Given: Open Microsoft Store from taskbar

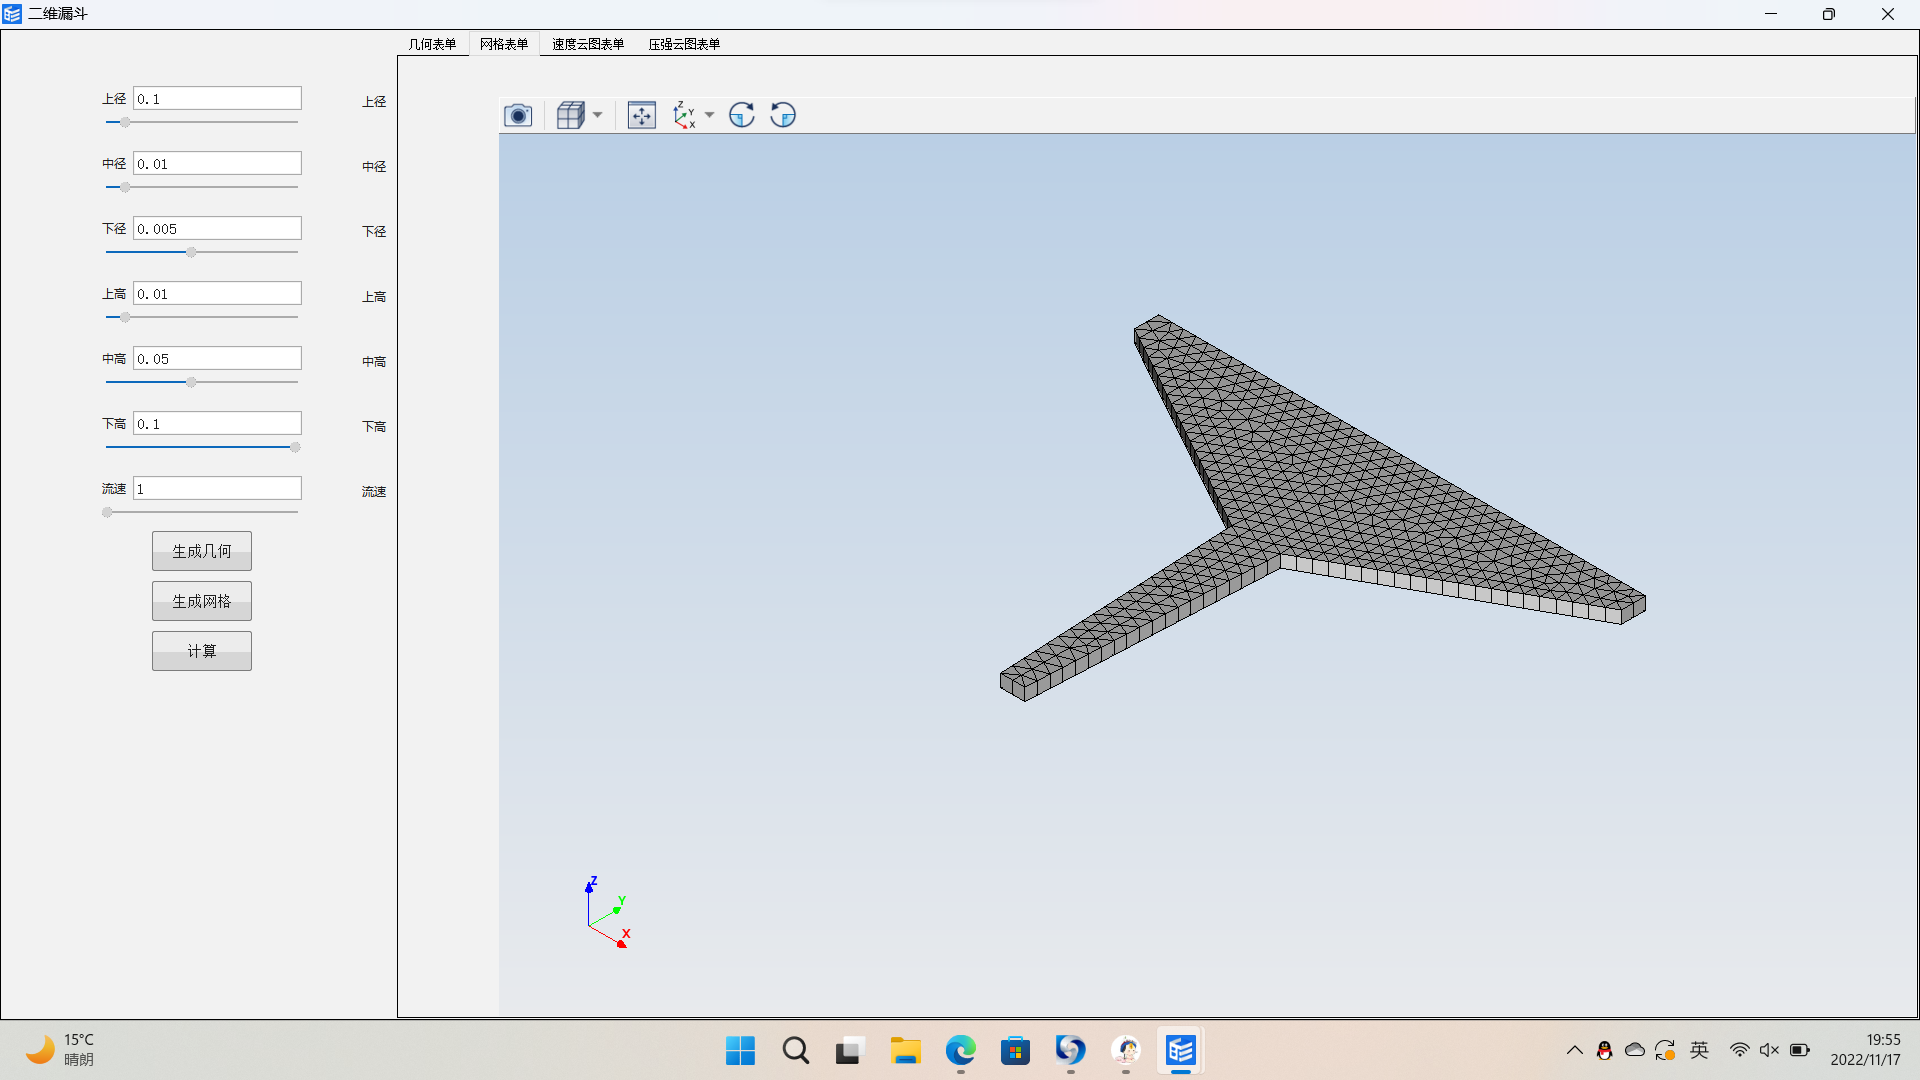Looking at the screenshot, I should (x=1015, y=1051).
